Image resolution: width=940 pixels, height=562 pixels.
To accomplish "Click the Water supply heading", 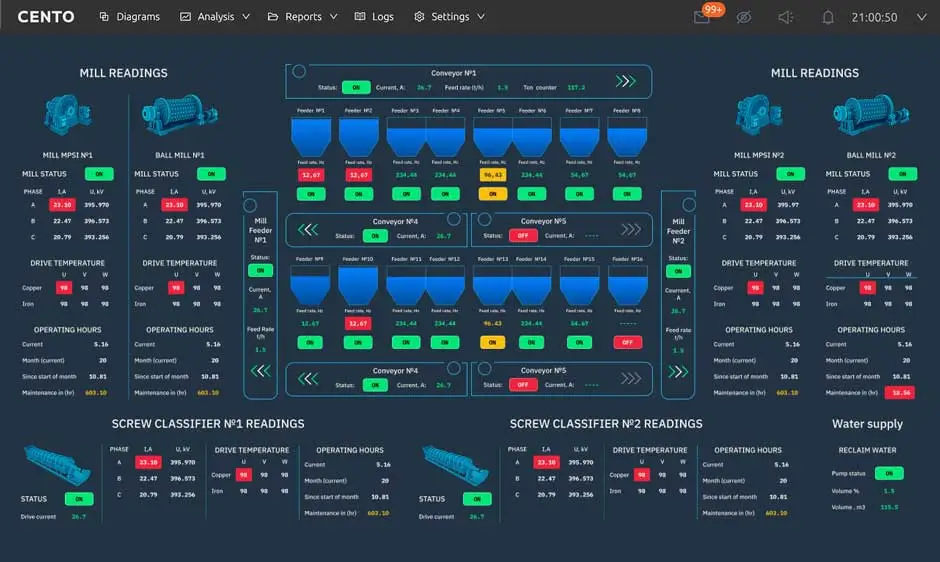I will [x=867, y=424].
